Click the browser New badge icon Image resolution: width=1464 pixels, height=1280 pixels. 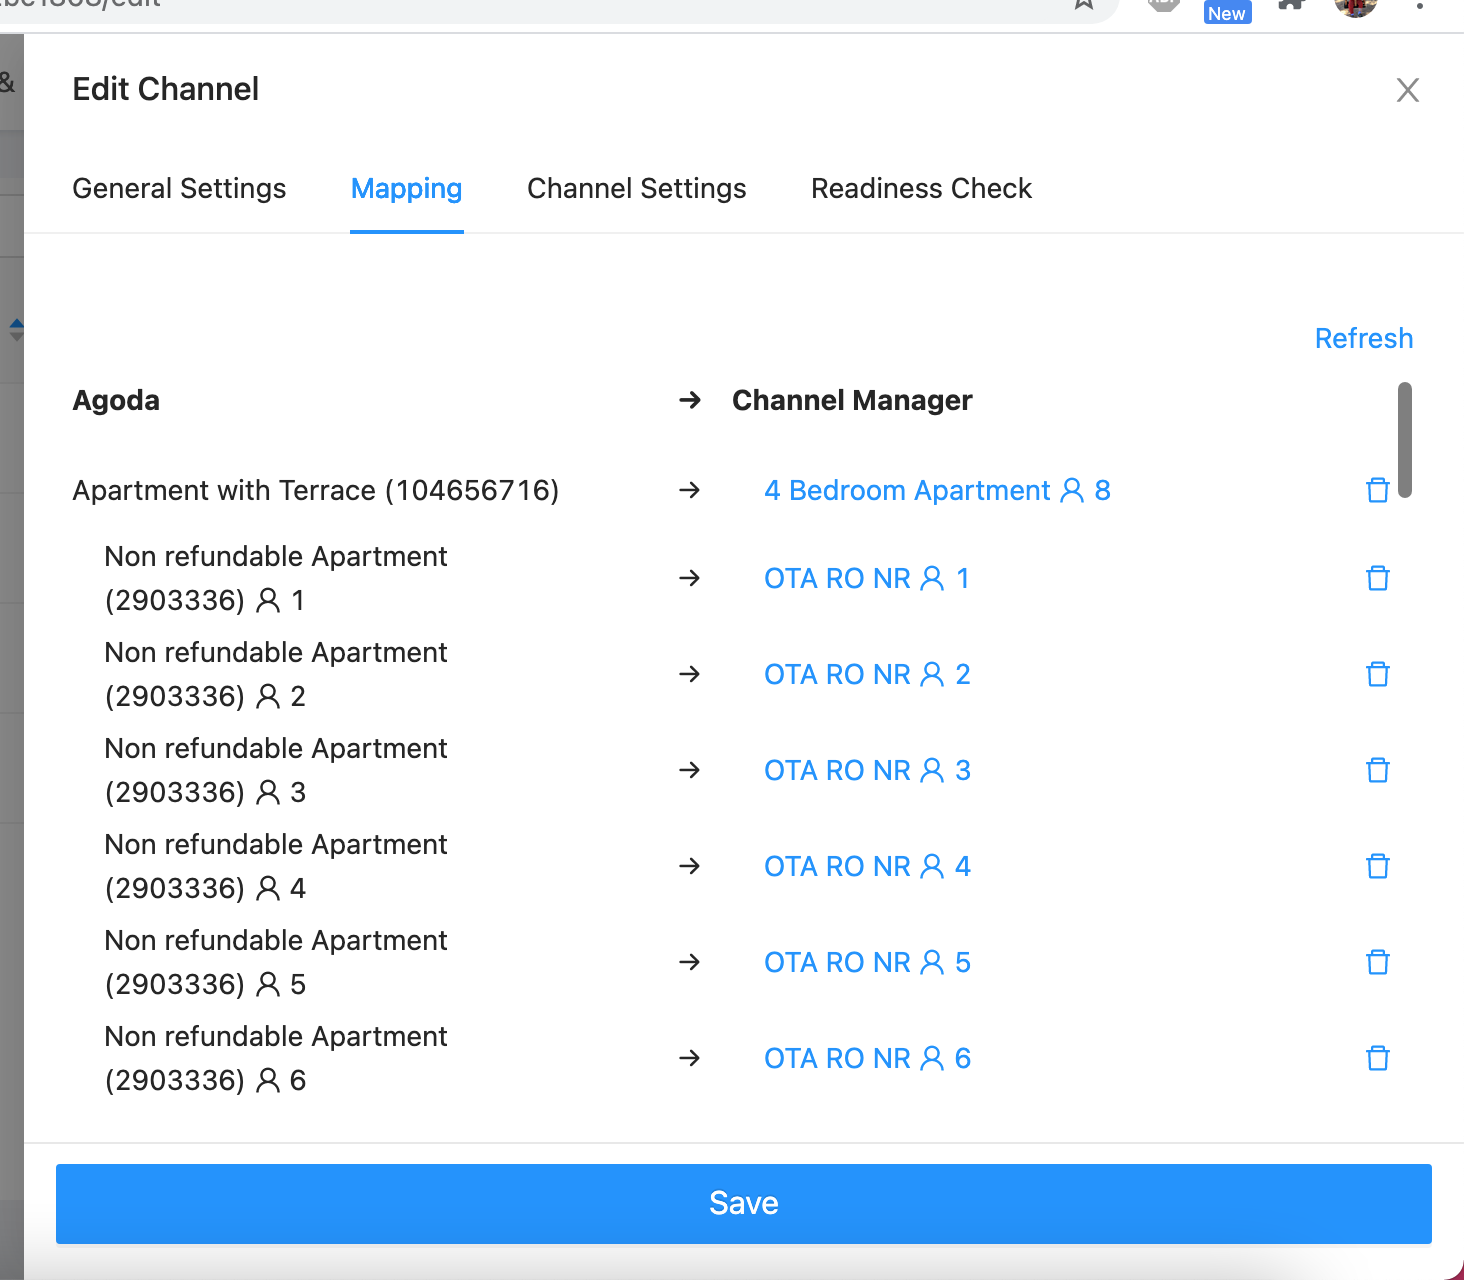pyautogui.click(x=1227, y=11)
